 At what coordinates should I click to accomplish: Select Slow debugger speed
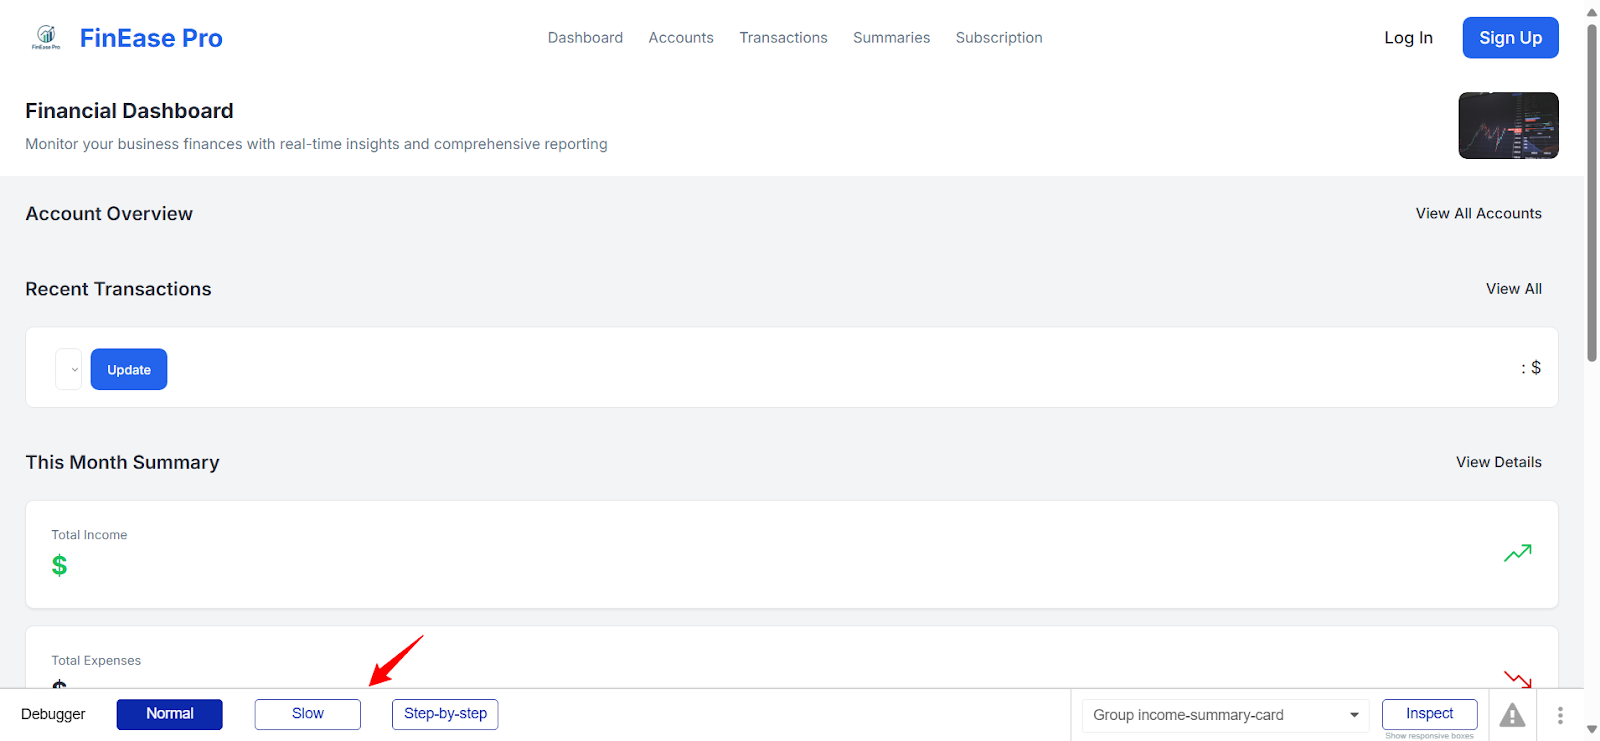[308, 714]
